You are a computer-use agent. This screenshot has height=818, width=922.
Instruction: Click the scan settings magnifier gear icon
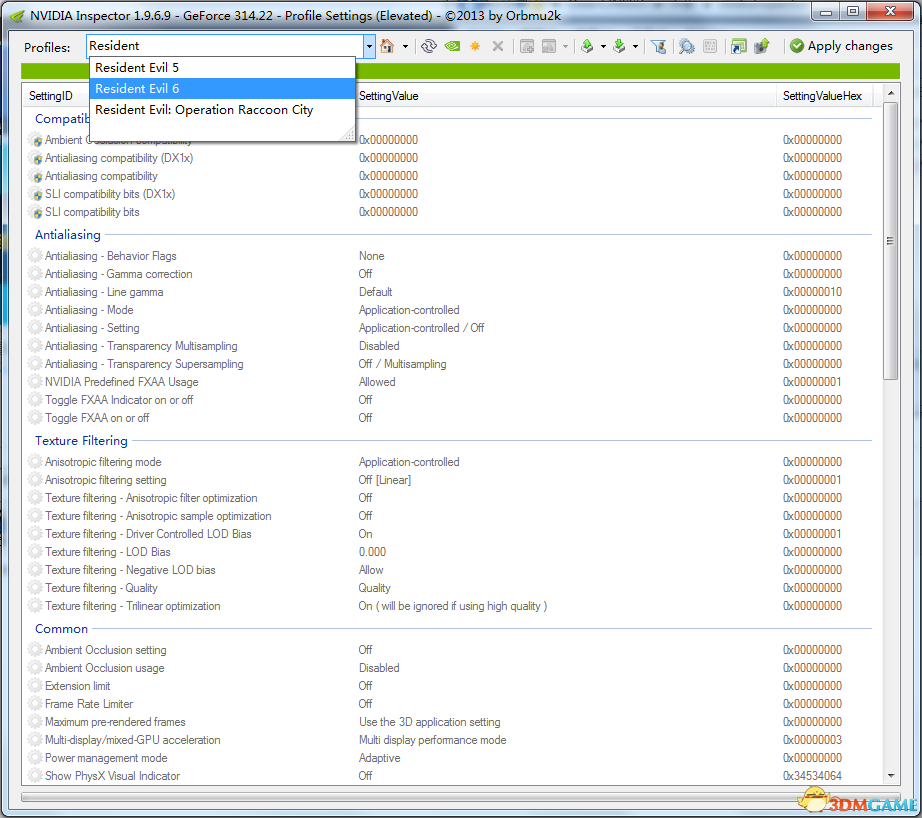tap(686, 46)
